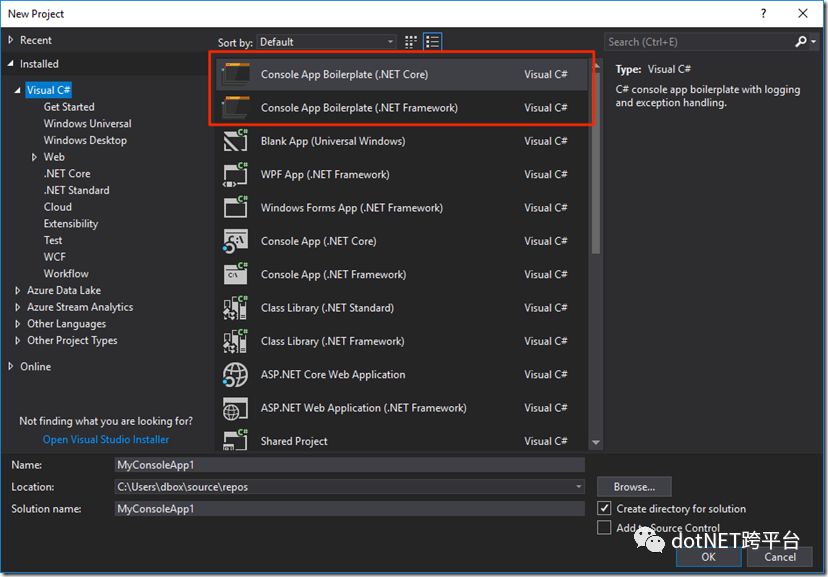Screen dimensions: 828x577
Task: Click the Class Library (.NET Framework) icon
Action: [x=236, y=341]
